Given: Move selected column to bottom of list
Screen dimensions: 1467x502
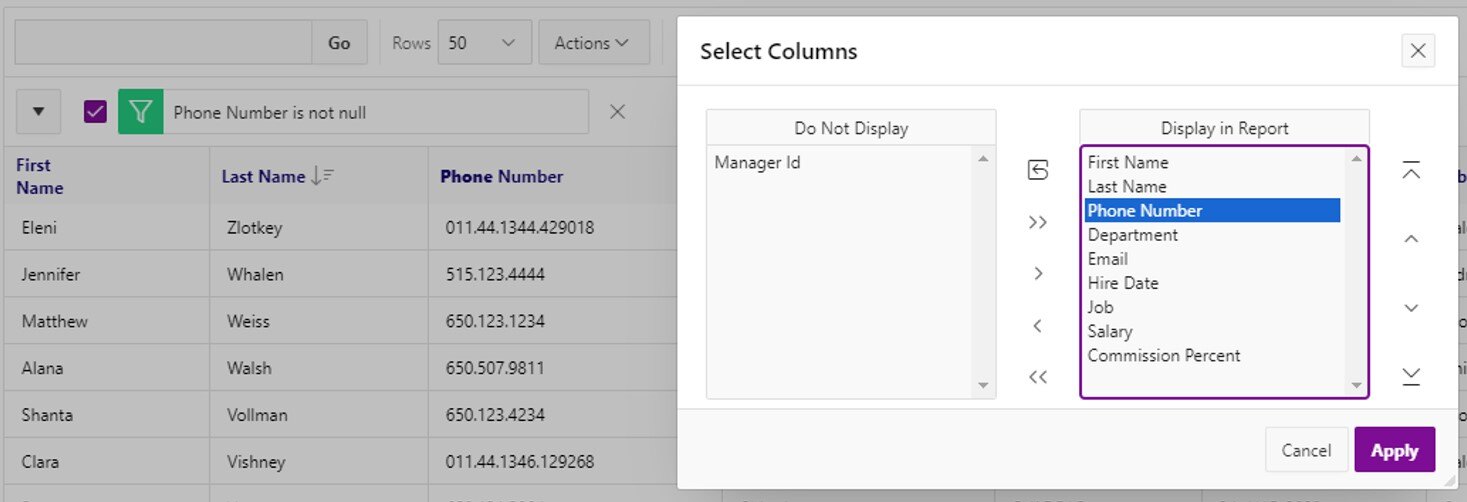Looking at the screenshot, I should point(1411,376).
